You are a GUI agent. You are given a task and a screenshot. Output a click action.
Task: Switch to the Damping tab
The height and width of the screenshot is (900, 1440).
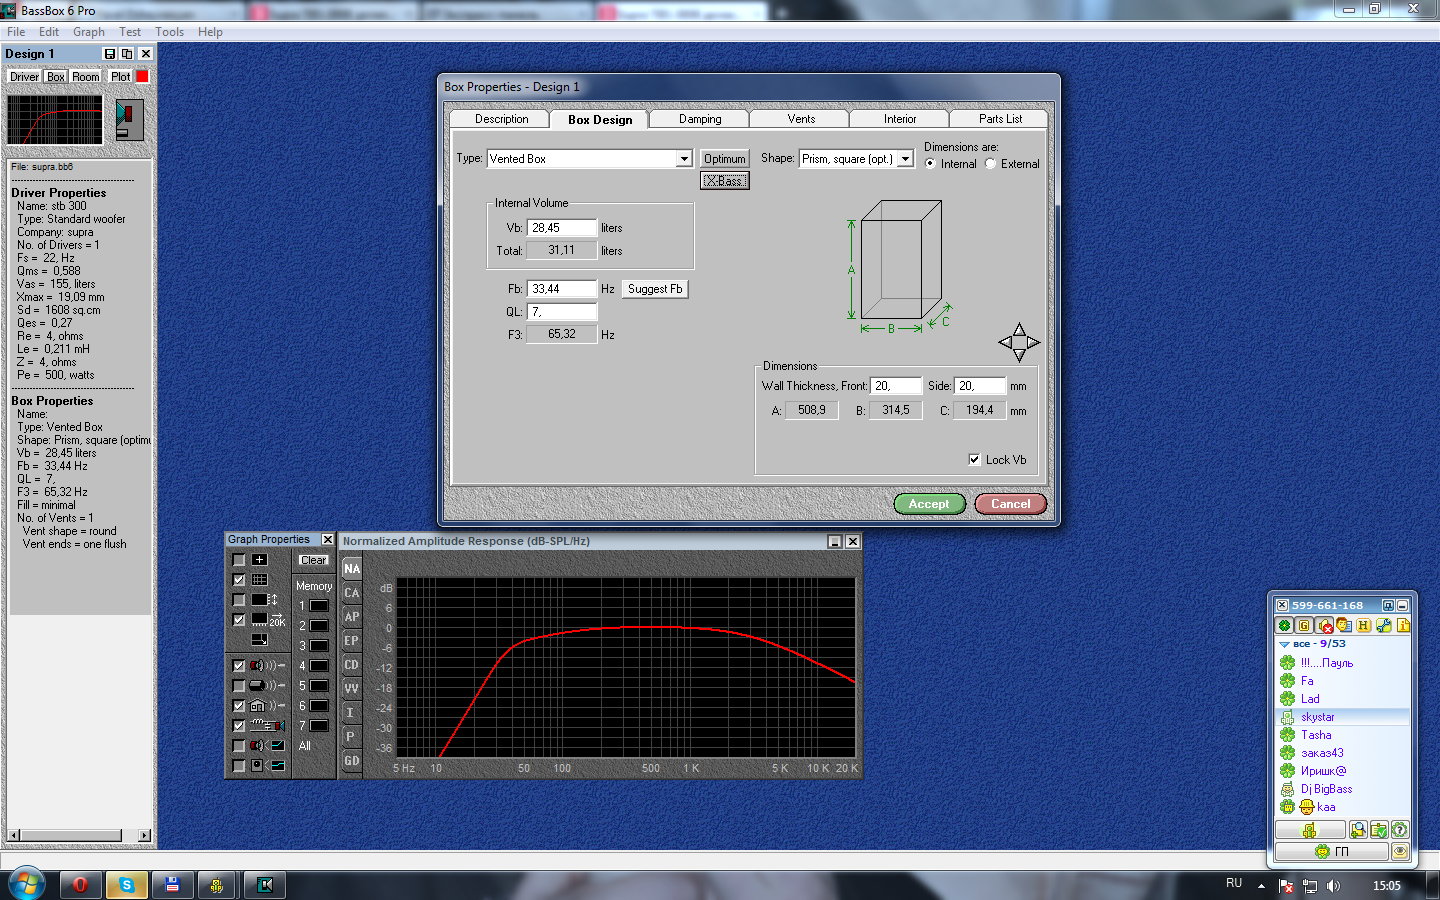[700, 119]
